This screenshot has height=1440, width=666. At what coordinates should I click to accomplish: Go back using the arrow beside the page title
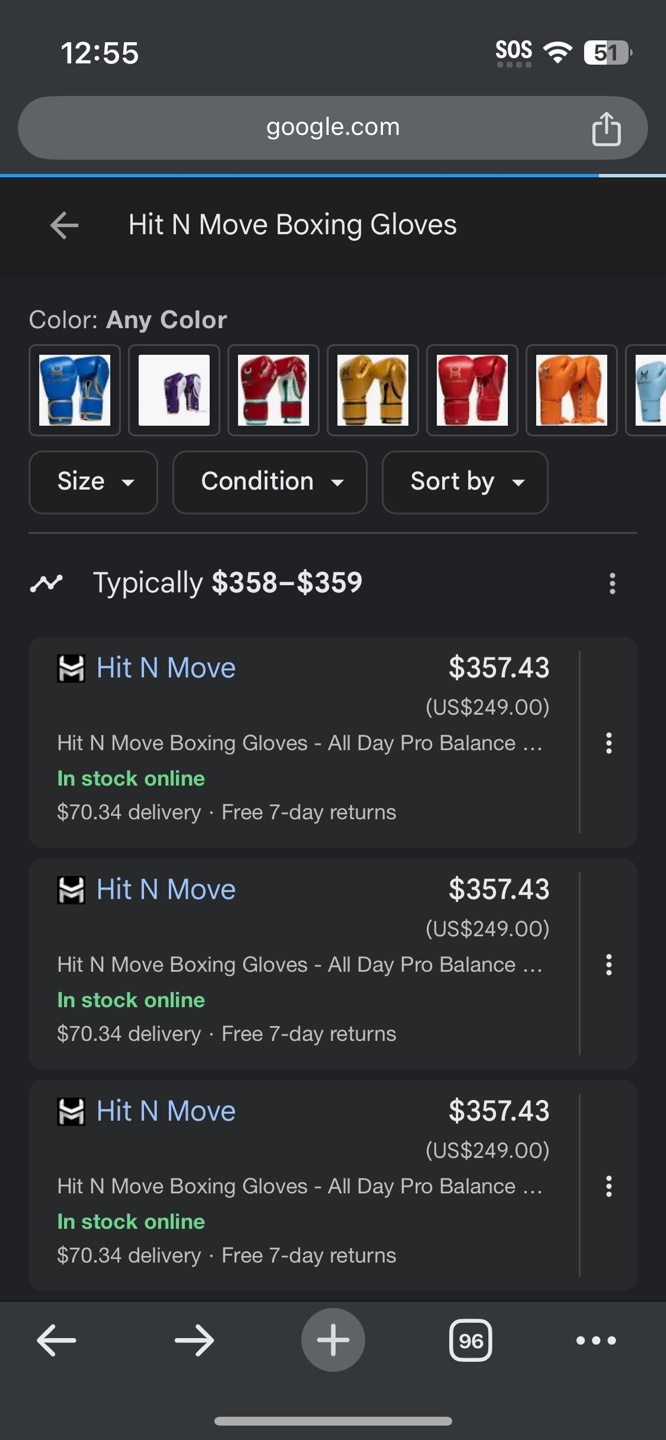pos(64,225)
